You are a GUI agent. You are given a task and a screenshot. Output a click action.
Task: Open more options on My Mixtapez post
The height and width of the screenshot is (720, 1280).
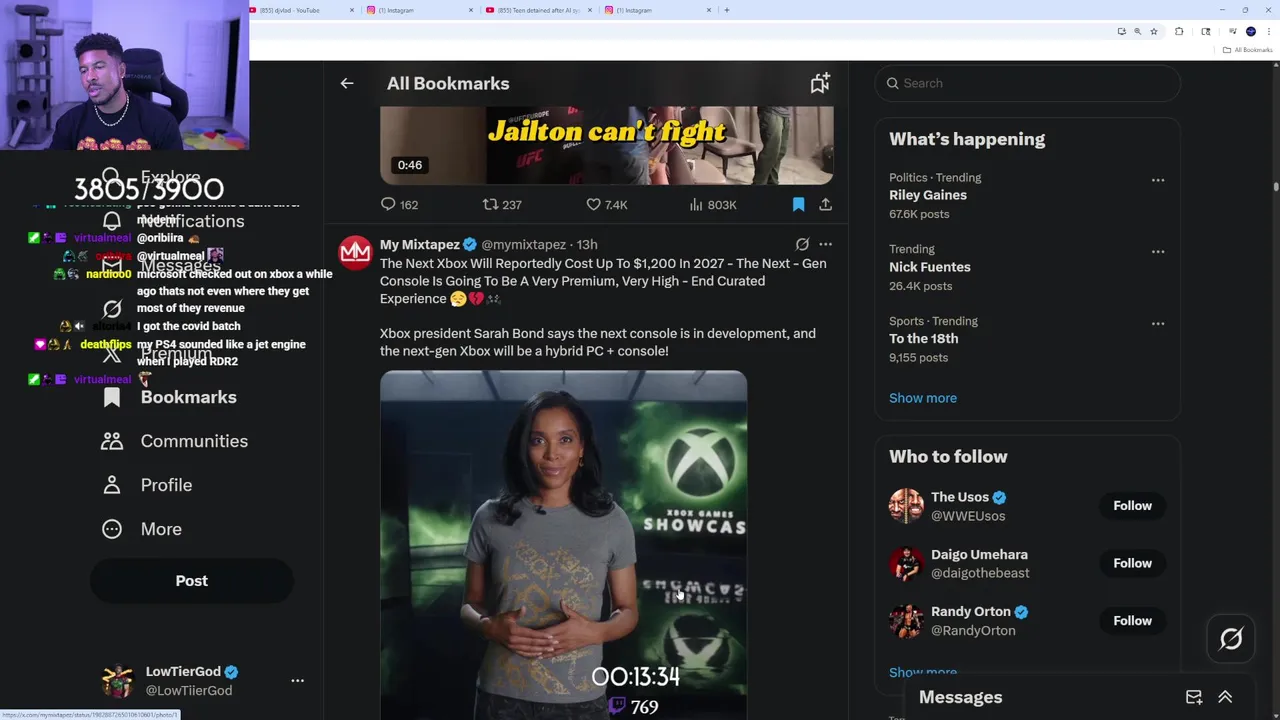(x=825, y=244)
